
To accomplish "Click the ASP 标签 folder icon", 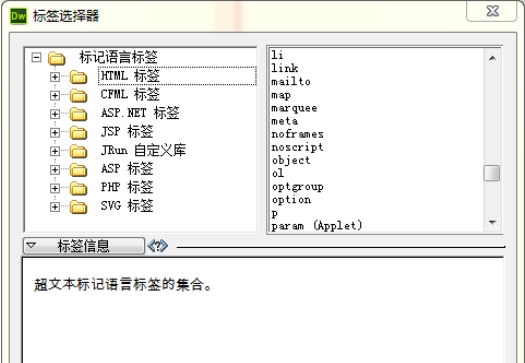I will pyautogui.click(x=78, y=170).
